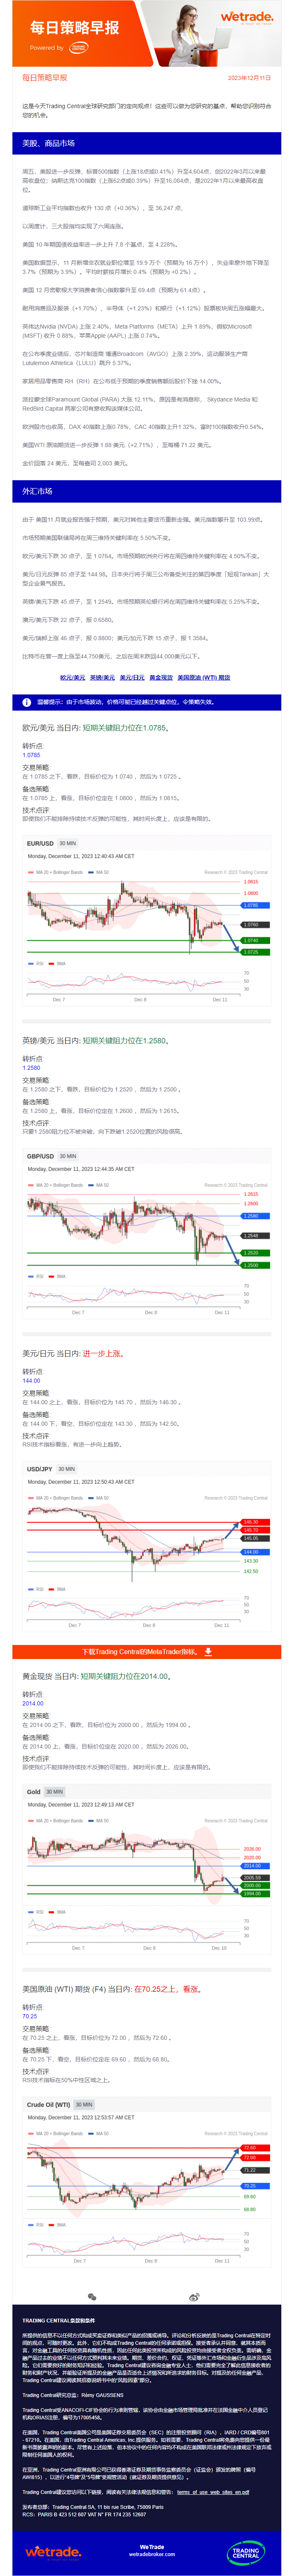Viewport: 290px width, 2576px height.
Task: Click the date 2023年12月11日
Action: click(x=249, y=77)
